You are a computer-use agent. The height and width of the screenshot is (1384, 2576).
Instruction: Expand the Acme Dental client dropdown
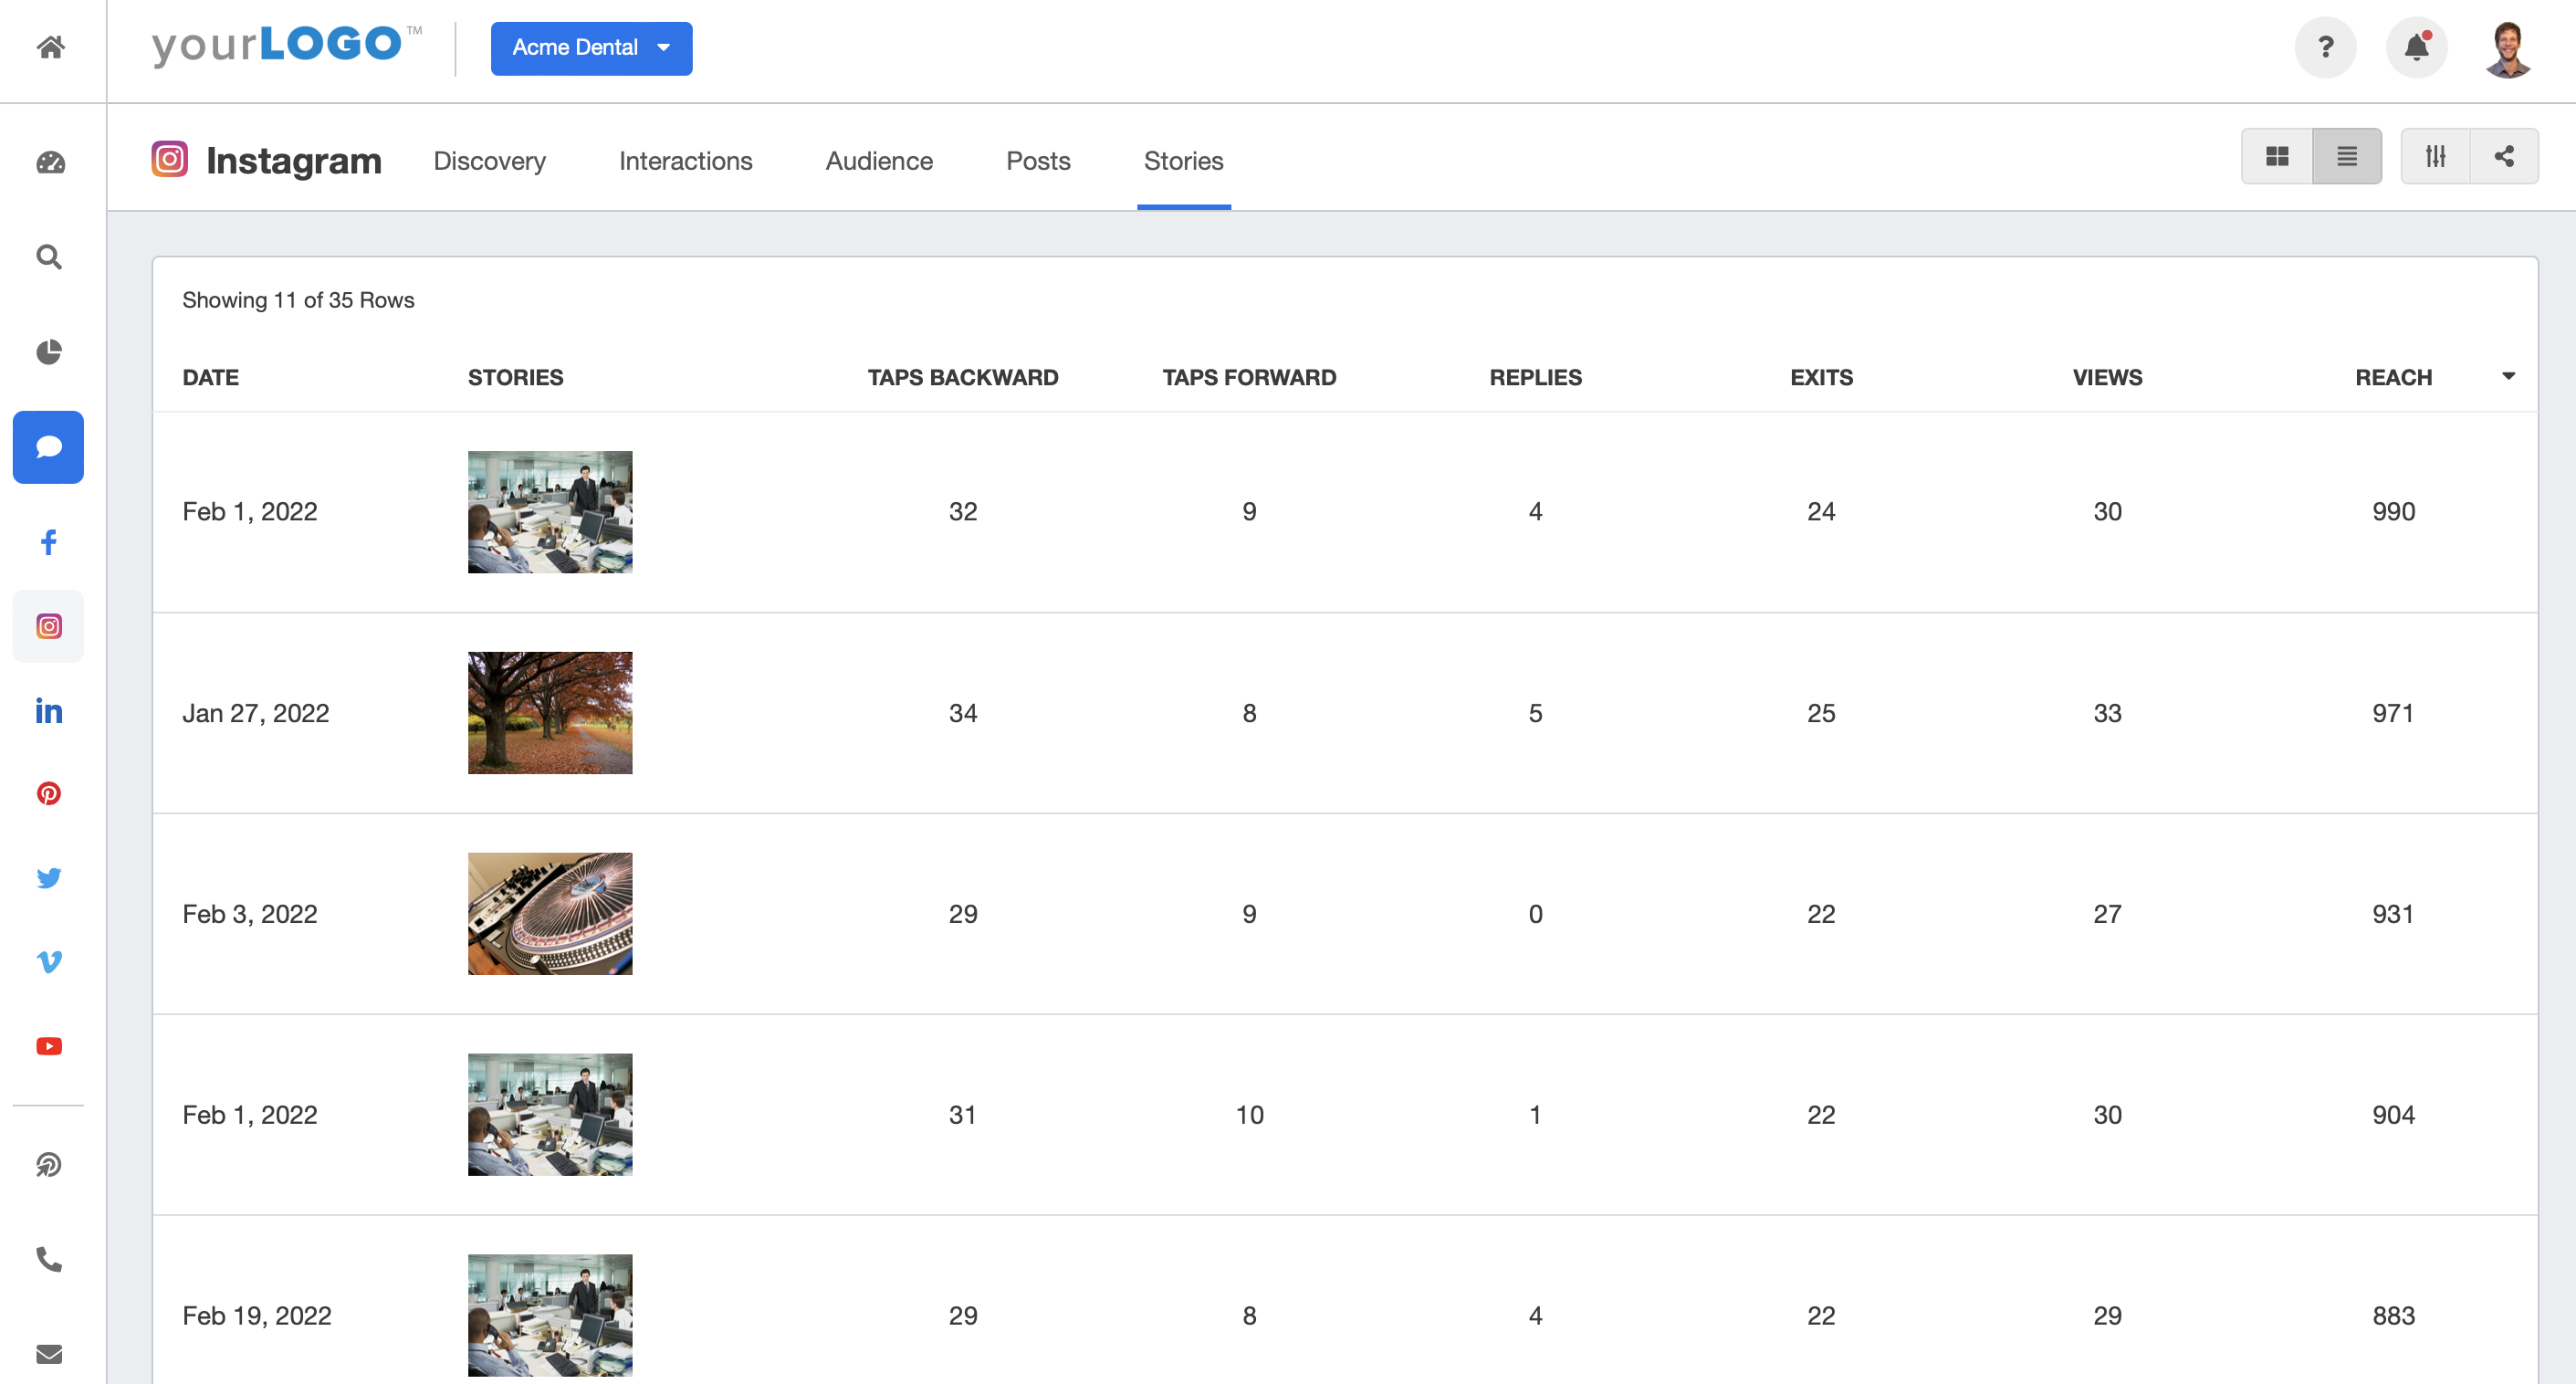pos(591,48)
